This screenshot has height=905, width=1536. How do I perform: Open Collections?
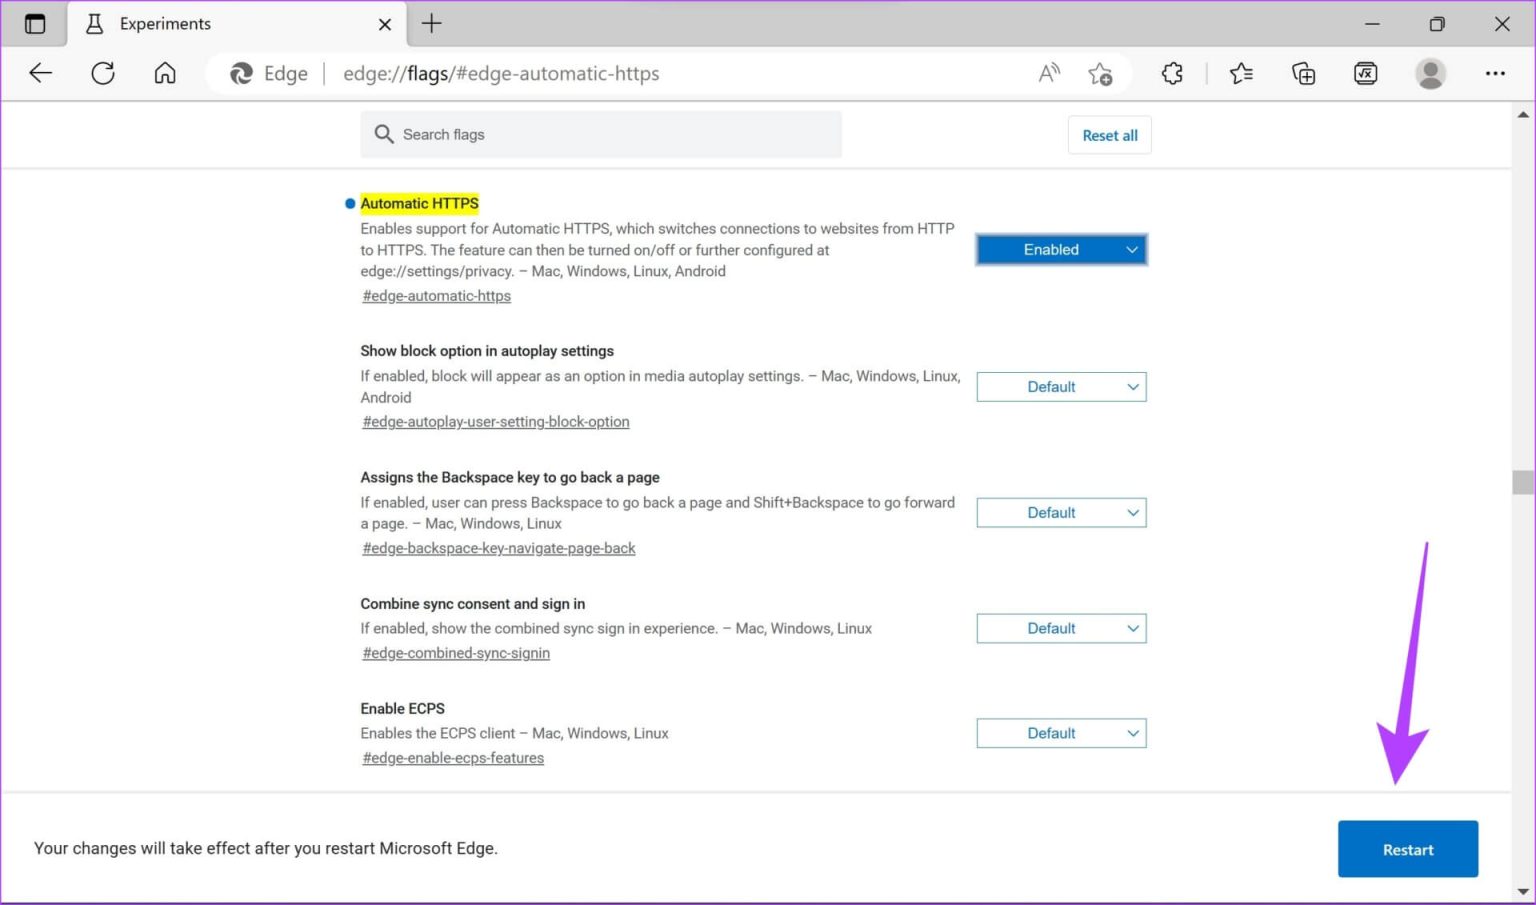(1303, 73)
